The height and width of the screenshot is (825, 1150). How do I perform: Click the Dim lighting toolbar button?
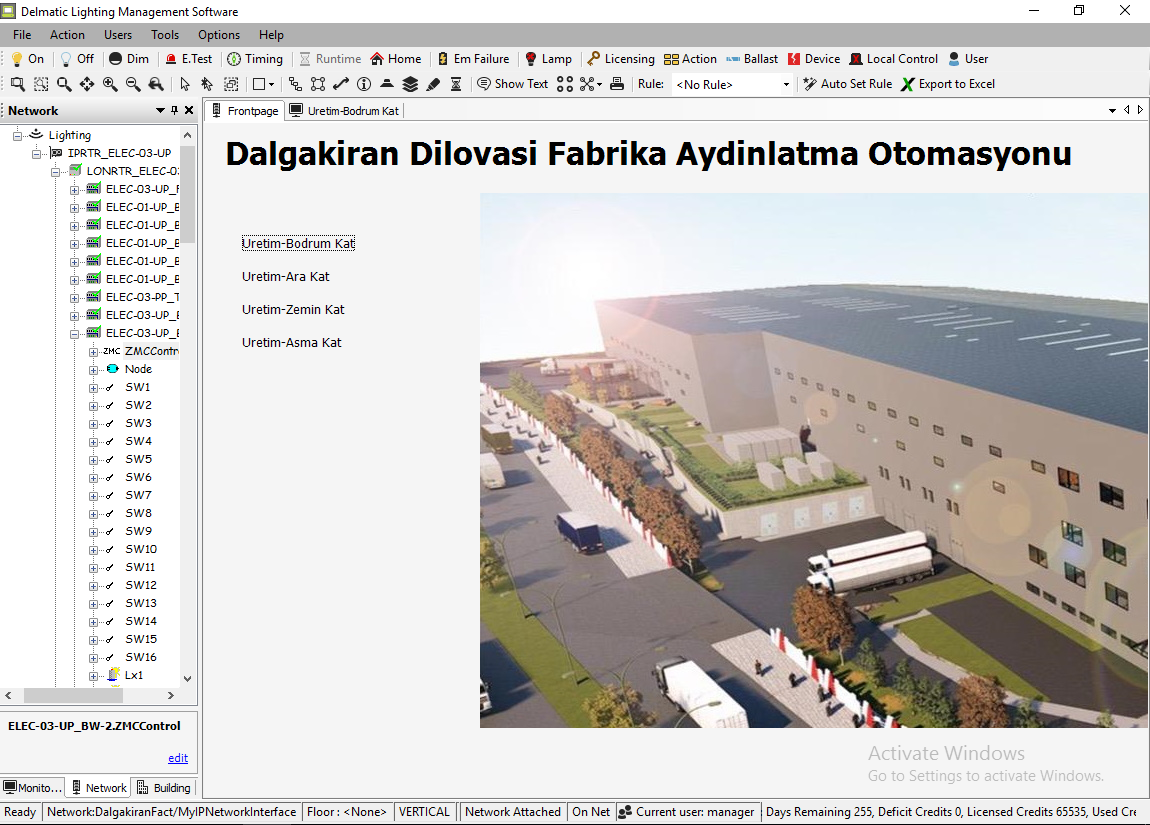(x=129, y=59)
